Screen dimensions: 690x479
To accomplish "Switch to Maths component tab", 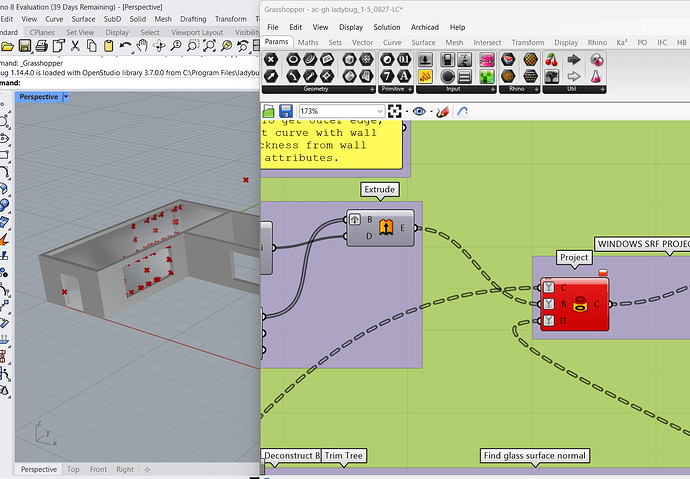I will click(308, 43).
